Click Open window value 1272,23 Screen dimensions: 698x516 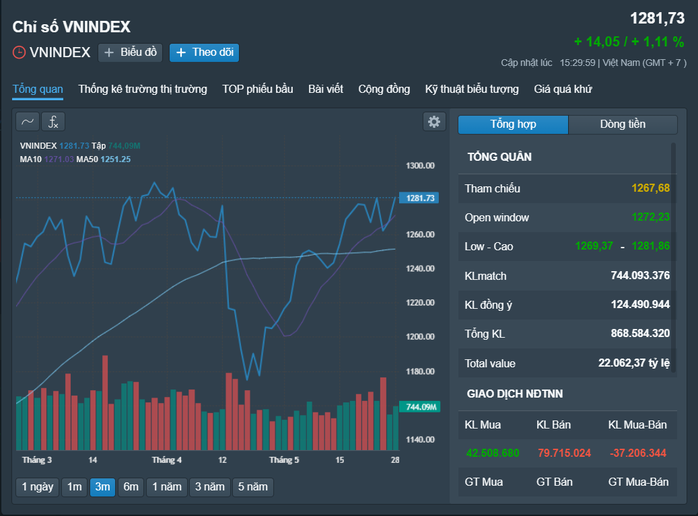(650, 217)
